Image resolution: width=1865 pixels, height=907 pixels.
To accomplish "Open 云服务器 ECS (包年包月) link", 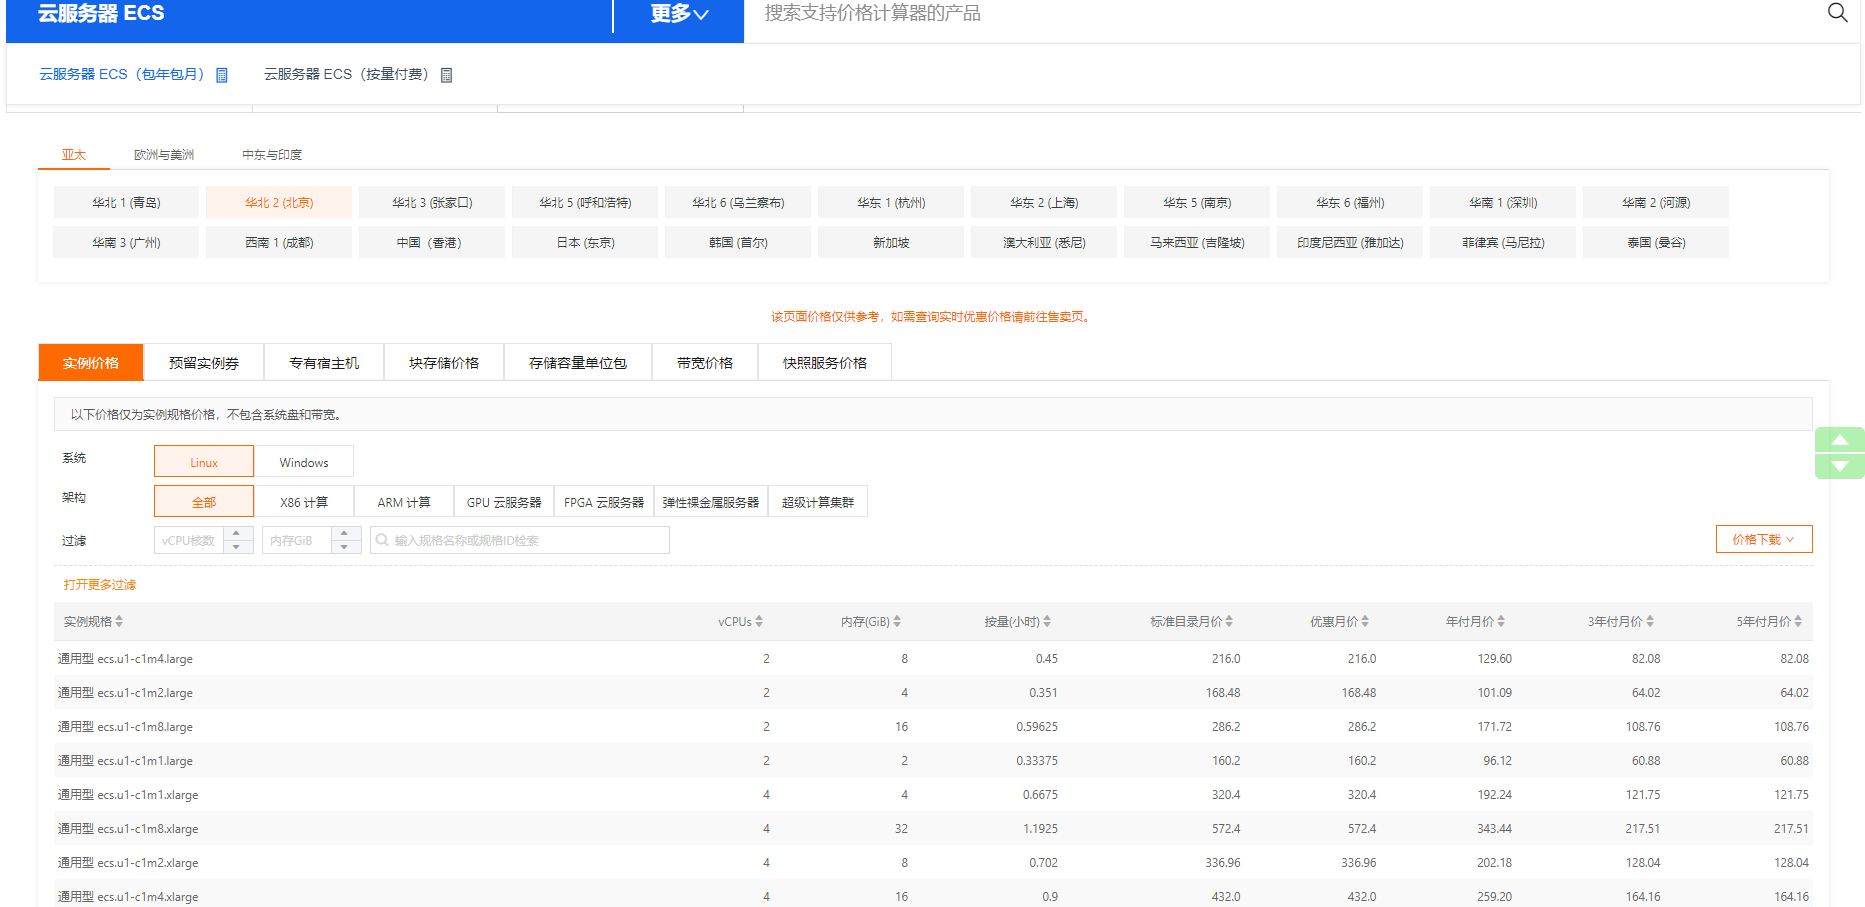I will 121,74.
